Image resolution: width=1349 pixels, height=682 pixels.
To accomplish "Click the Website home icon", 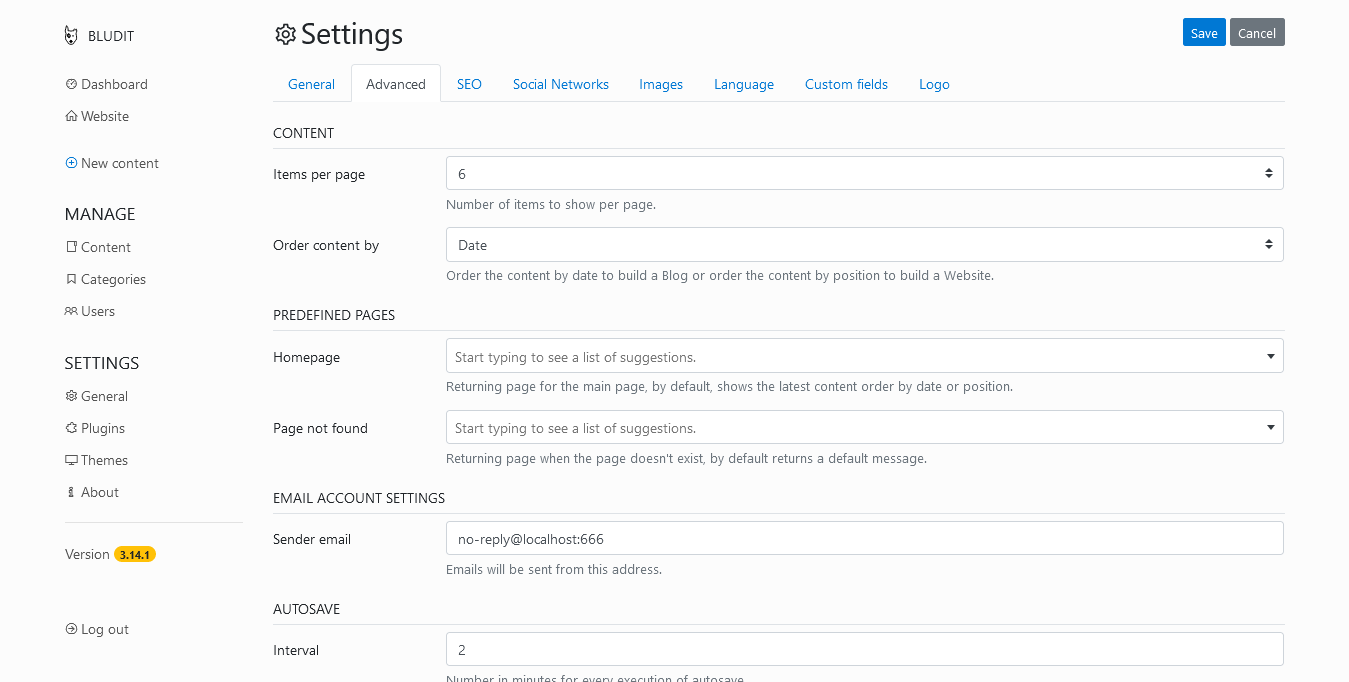I will (71, 116).
